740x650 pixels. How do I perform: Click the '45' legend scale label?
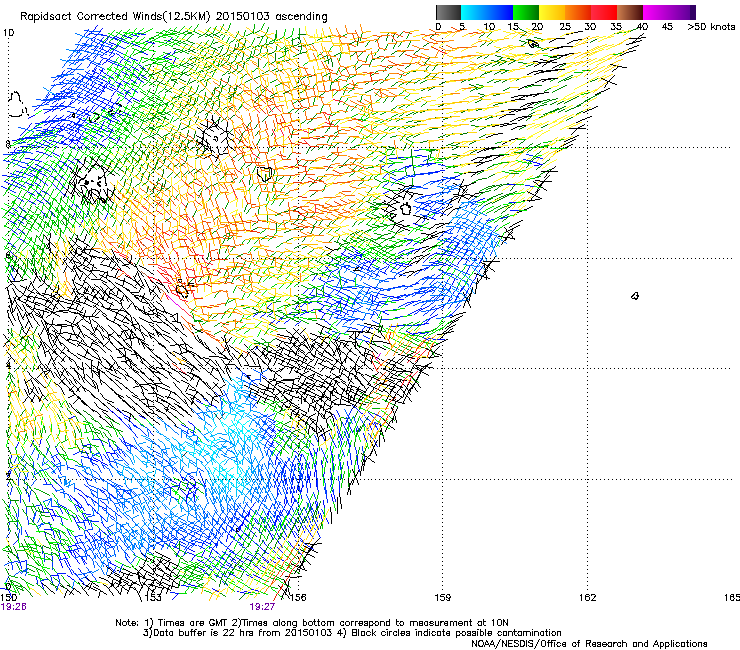pyautogui.click(x=667, y=27)
